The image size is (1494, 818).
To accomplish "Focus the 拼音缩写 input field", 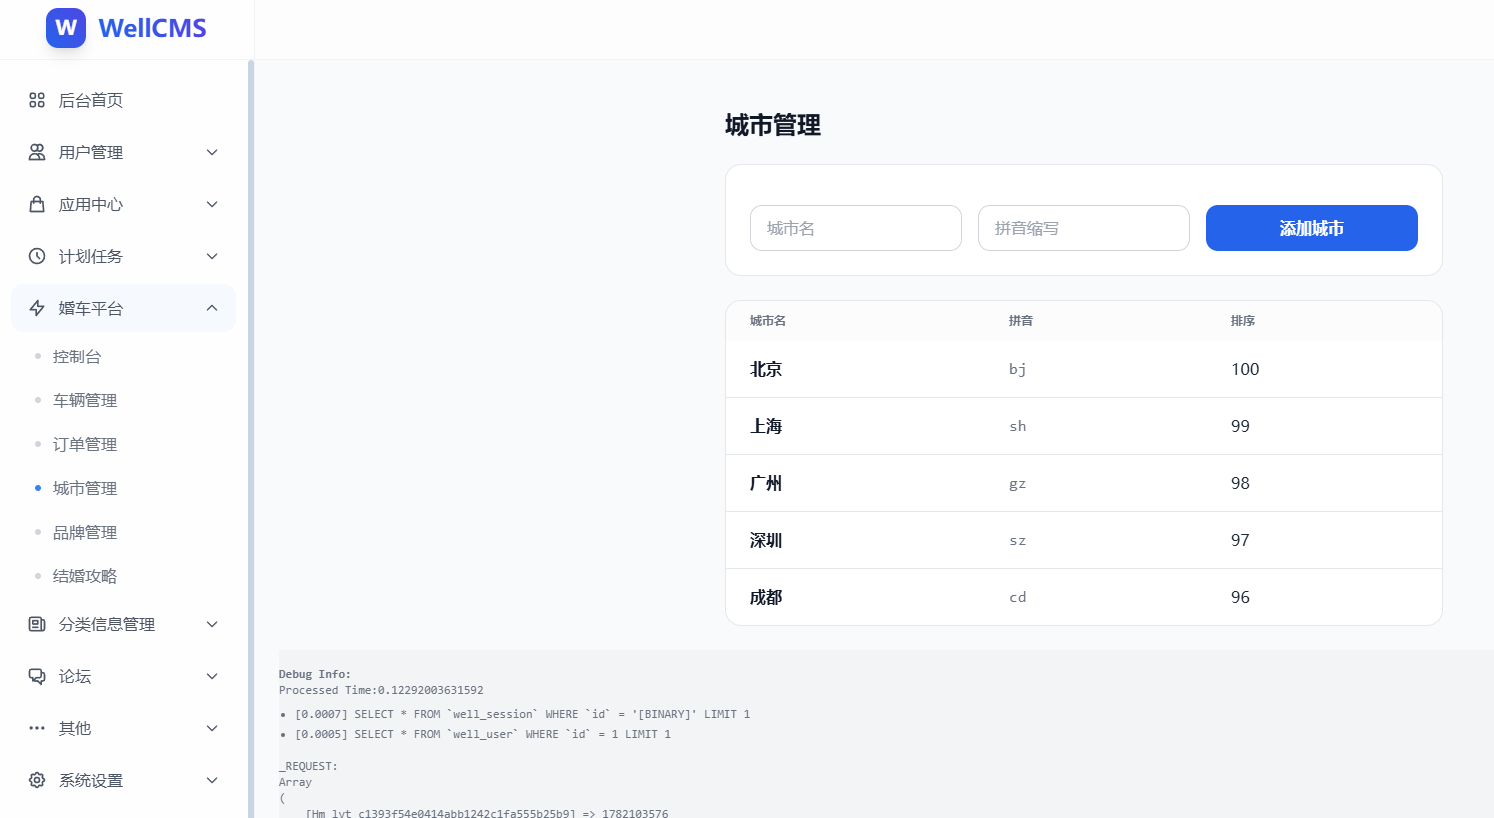I will 1084,228.
